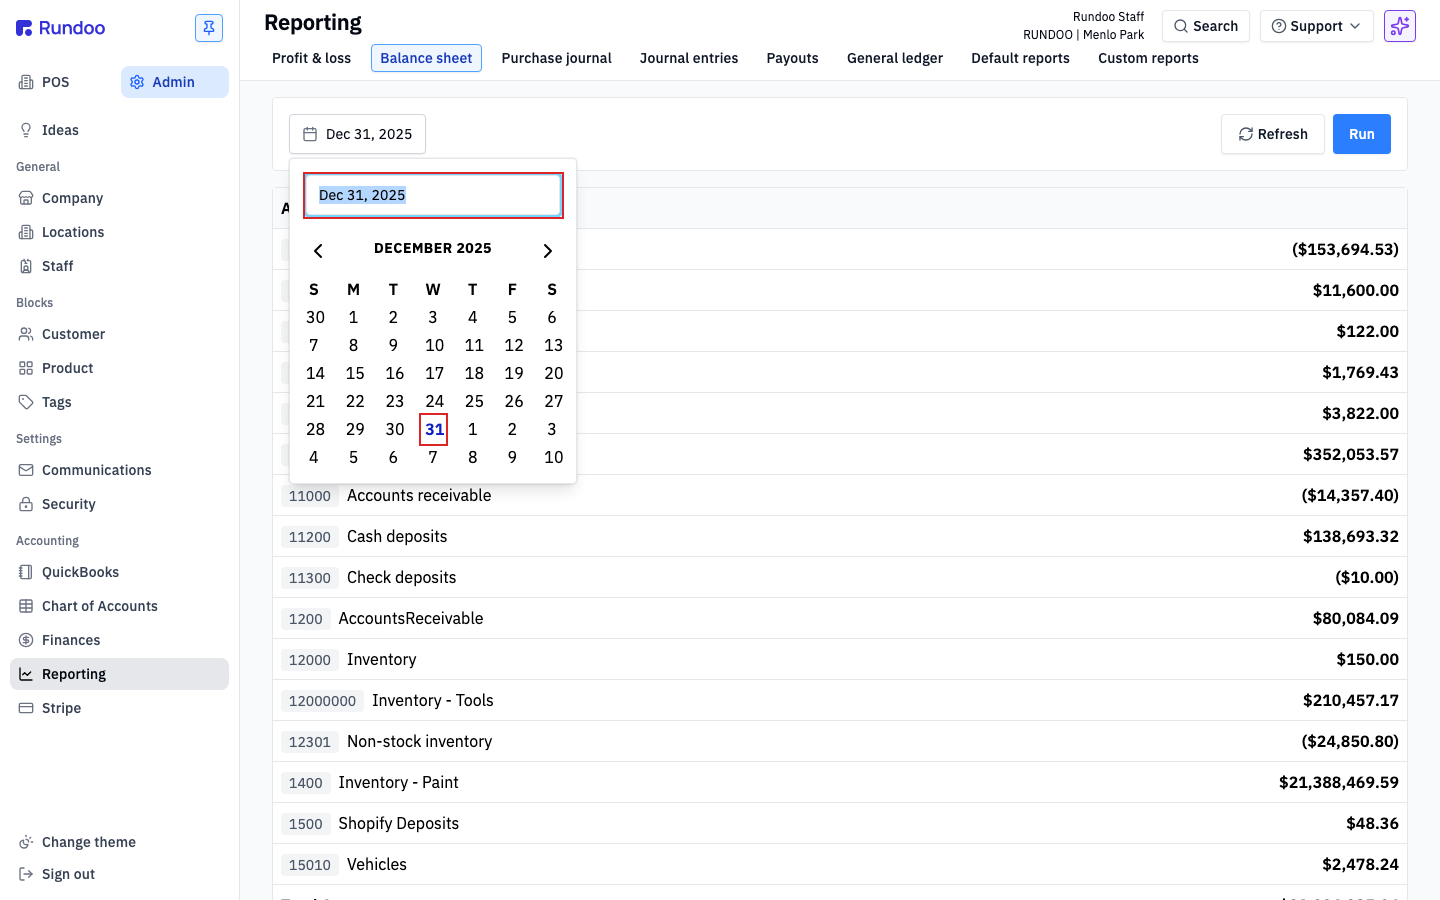
Task: Click the Check deposits row
Action: [840, 577]
